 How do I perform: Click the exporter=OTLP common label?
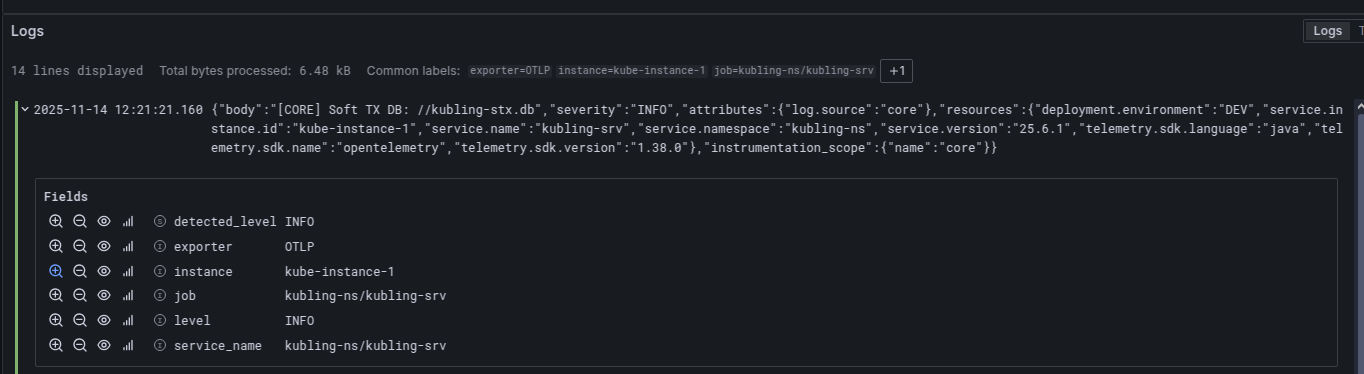pos(510,71)
